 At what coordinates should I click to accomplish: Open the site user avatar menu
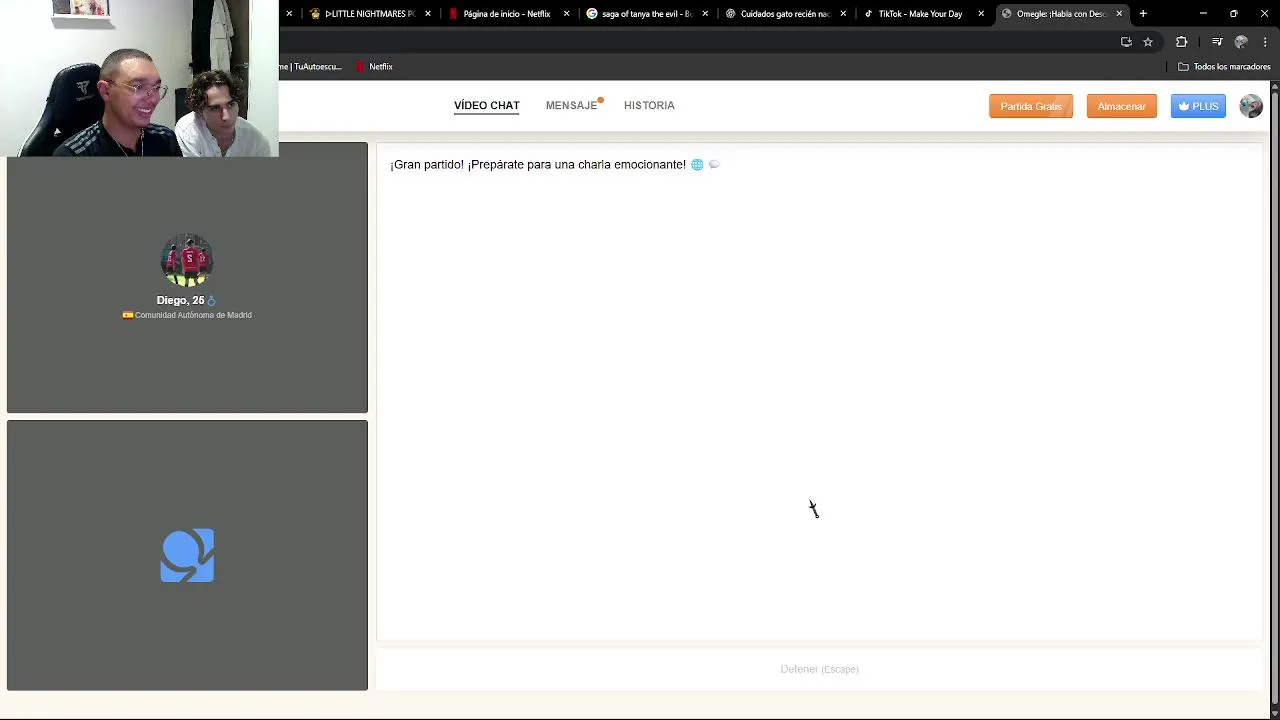(1251, 106)
